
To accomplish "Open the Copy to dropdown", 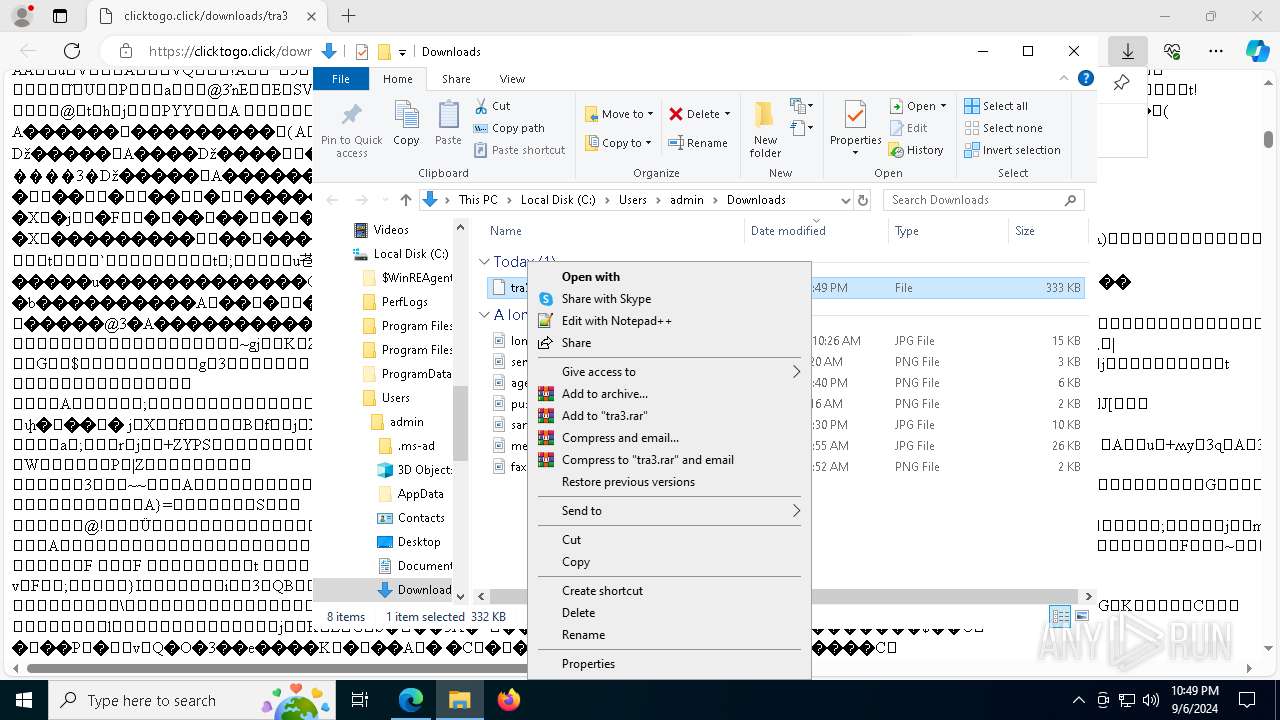I will tap(619, 143).
